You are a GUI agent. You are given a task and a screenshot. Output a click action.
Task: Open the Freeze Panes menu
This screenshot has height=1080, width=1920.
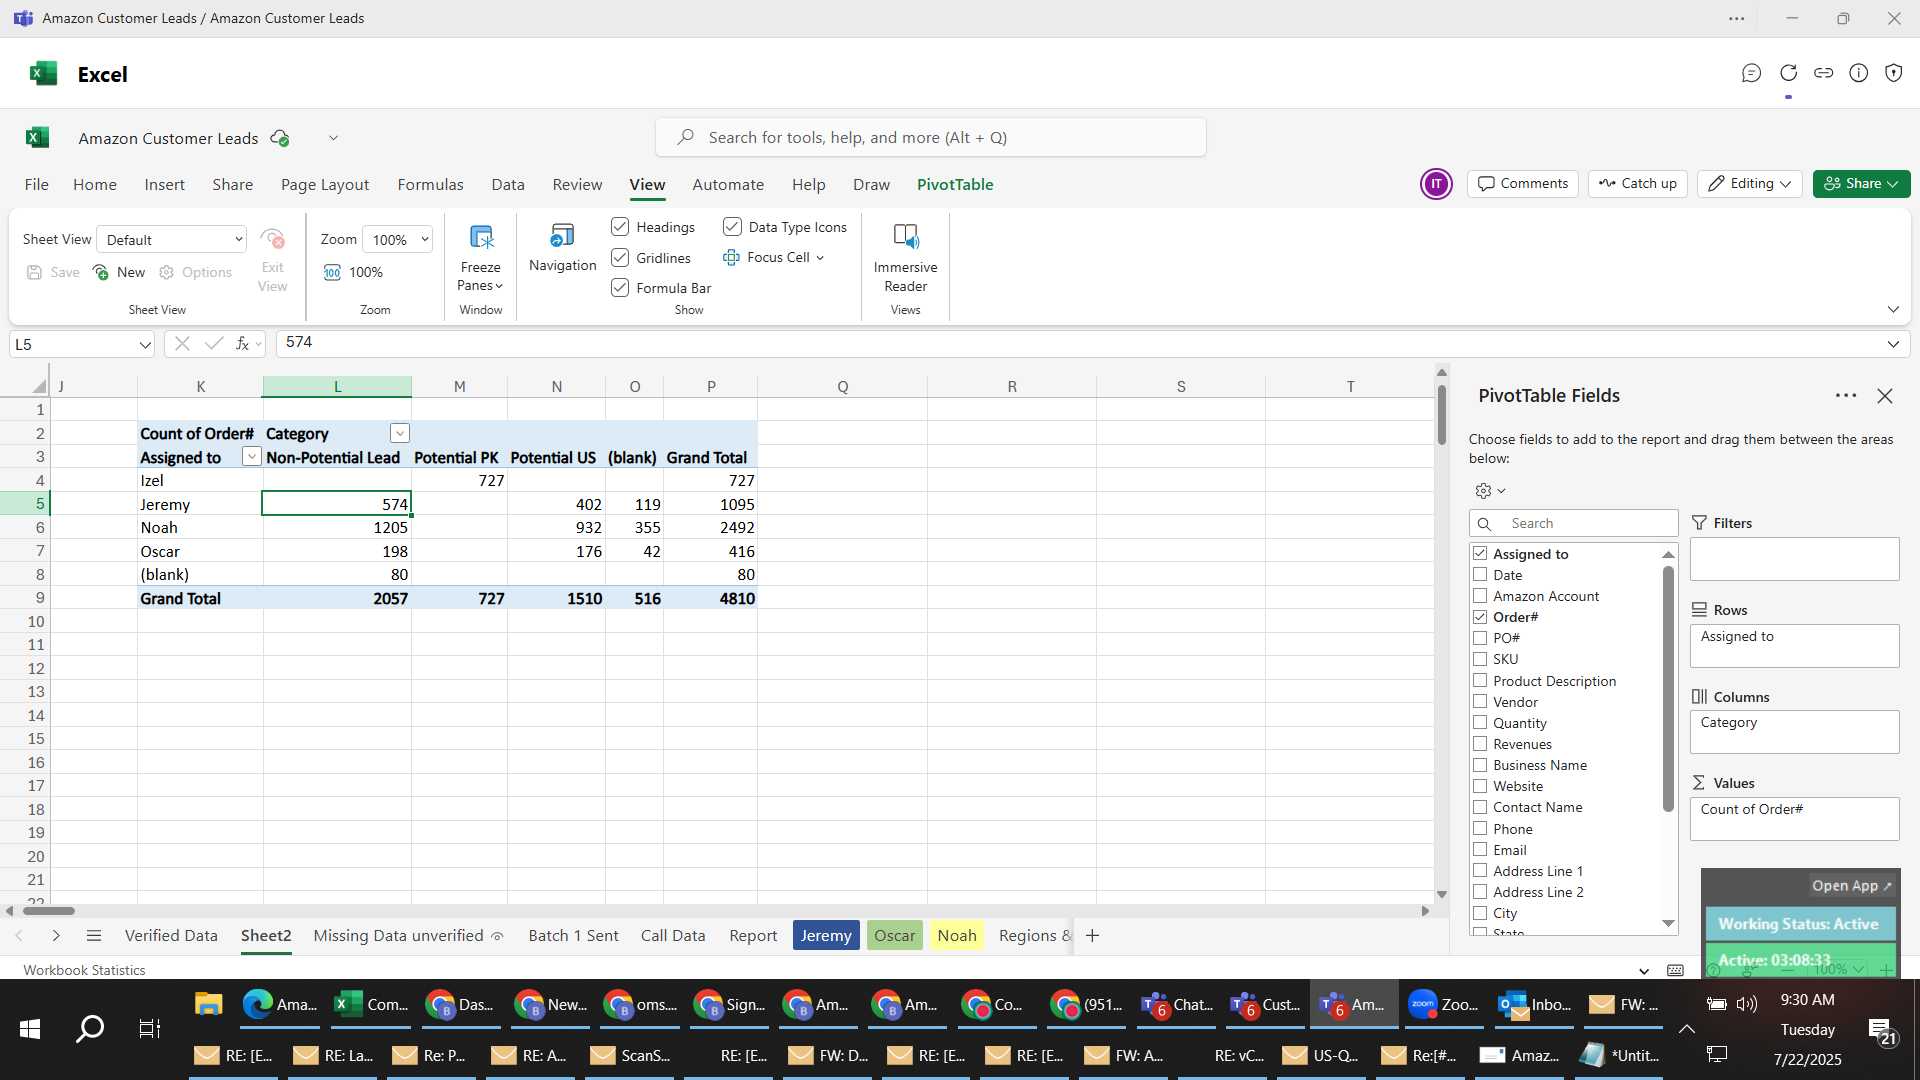(480, 258)
